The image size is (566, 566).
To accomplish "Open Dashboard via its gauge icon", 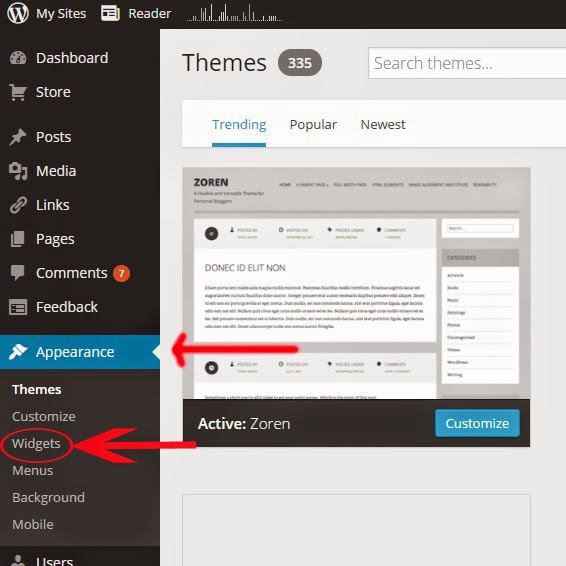I will [x=18, y=58].
